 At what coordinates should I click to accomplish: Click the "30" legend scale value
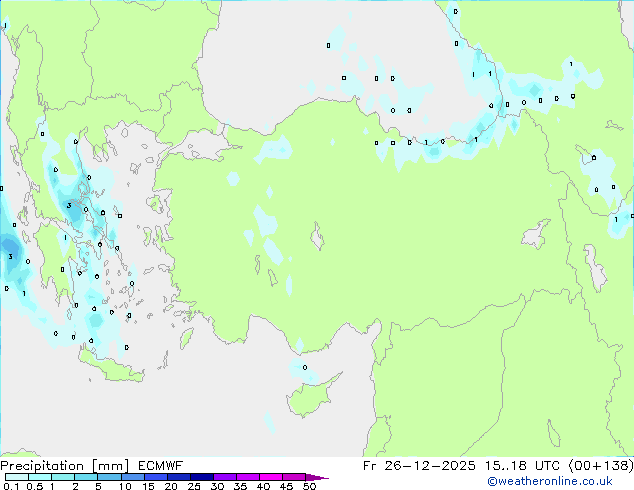tap(217, 486)
